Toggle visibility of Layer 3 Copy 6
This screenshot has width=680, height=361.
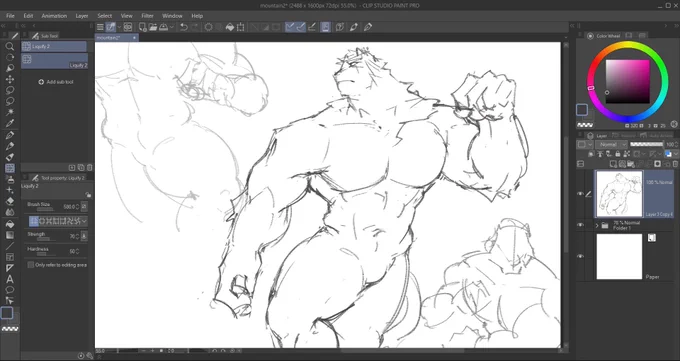coord(580,194)
